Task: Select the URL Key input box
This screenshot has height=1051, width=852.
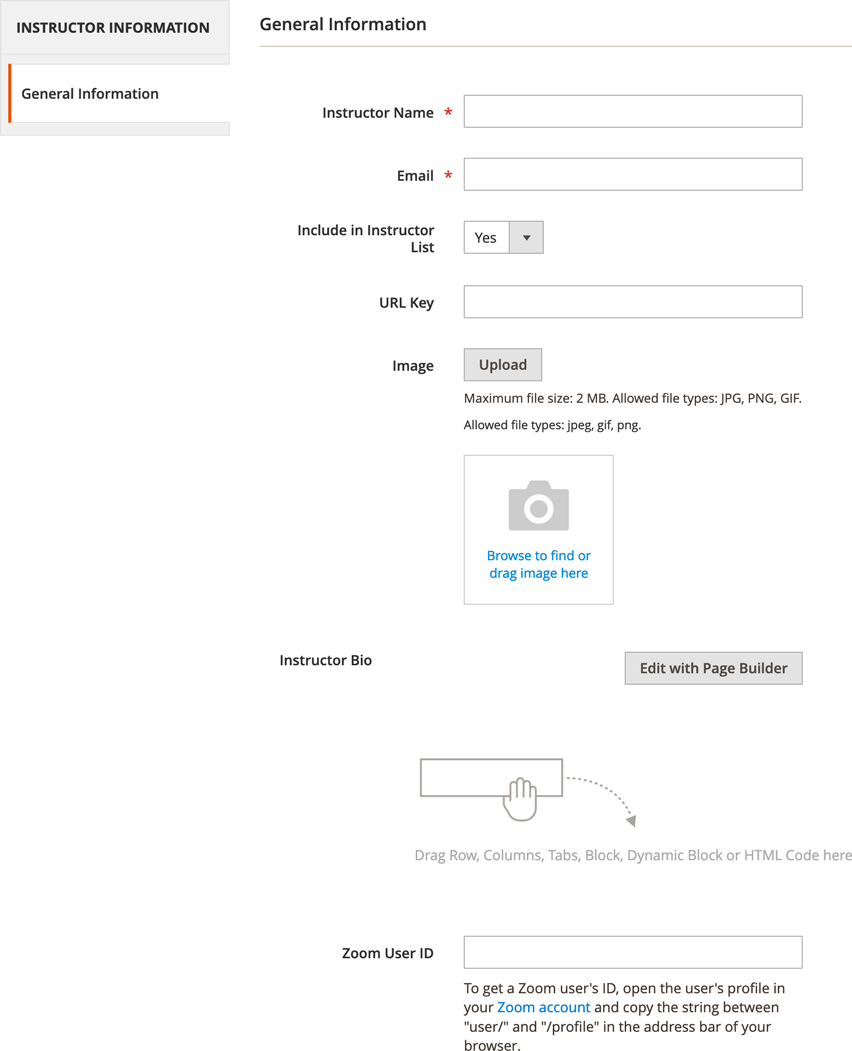Action: (632, 302)
